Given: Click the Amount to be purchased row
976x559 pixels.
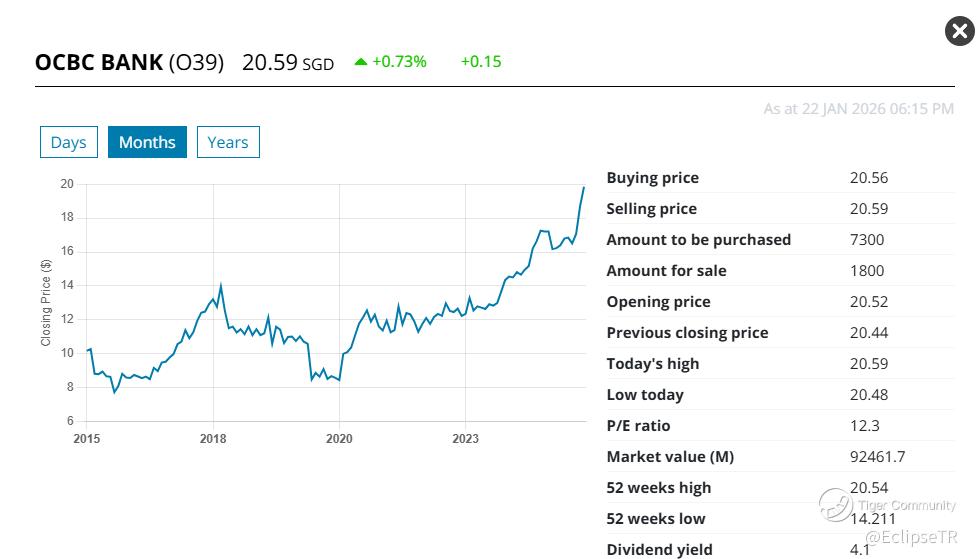Looking at the screenshot, I should coord(698,240).
